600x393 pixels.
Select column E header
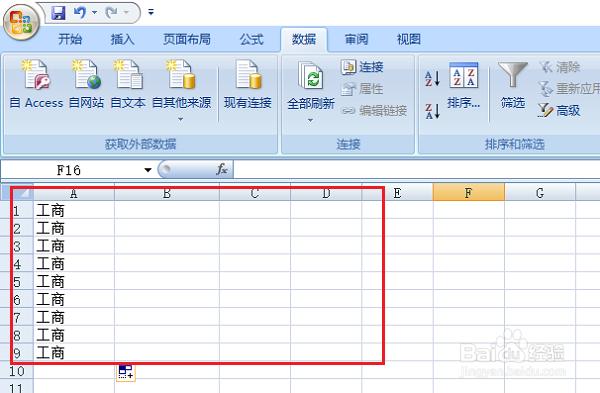click(397, 193)
